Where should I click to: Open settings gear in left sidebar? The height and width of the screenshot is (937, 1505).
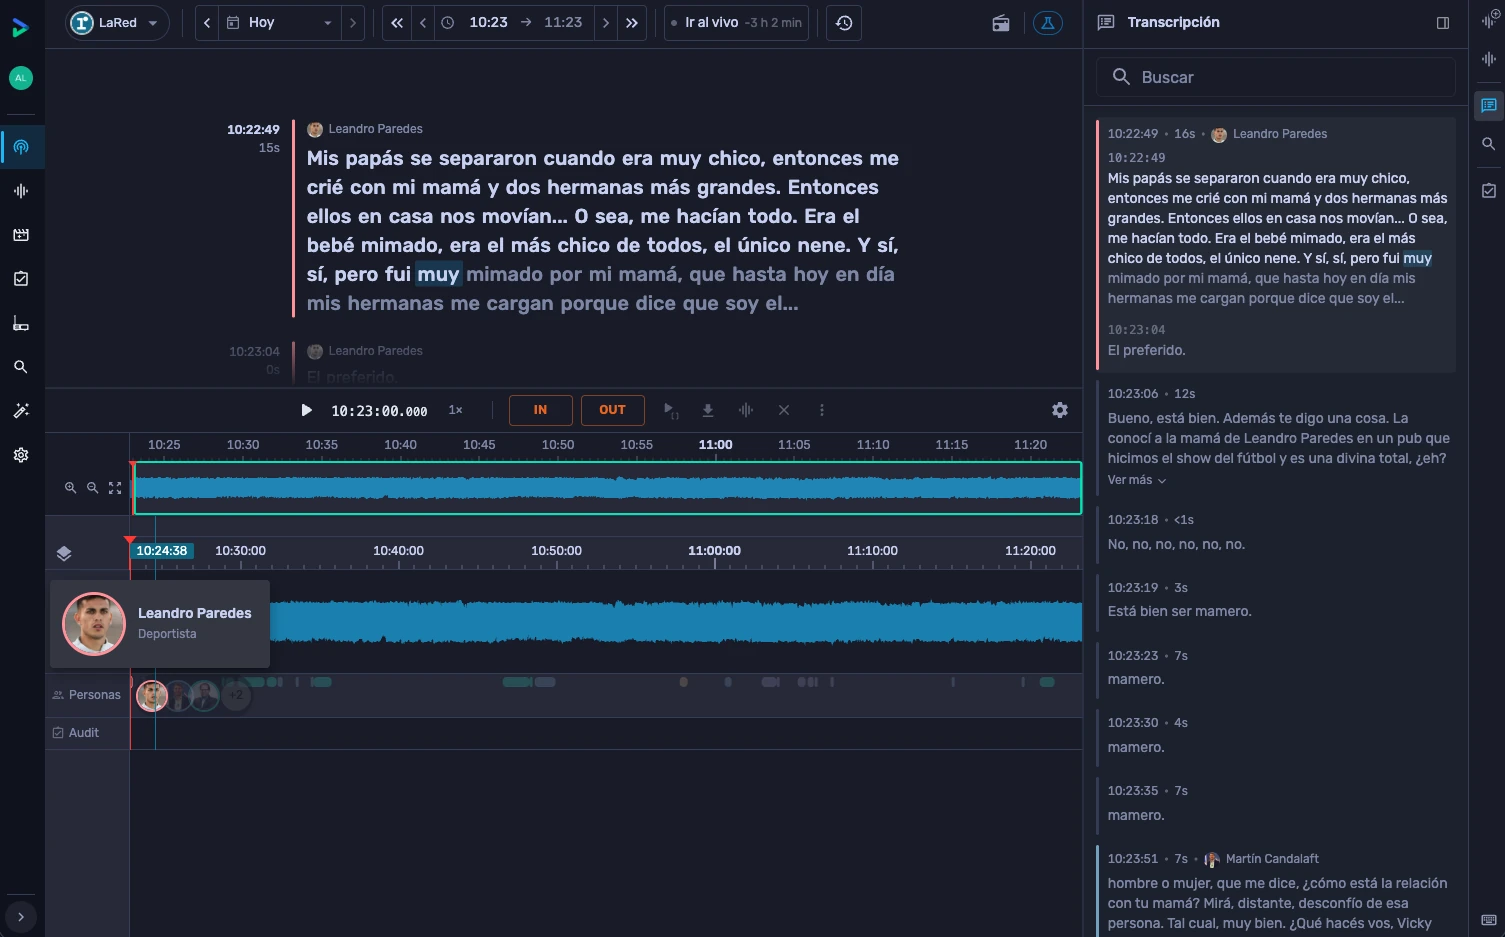pyautogui.click(x=21, y=455)
